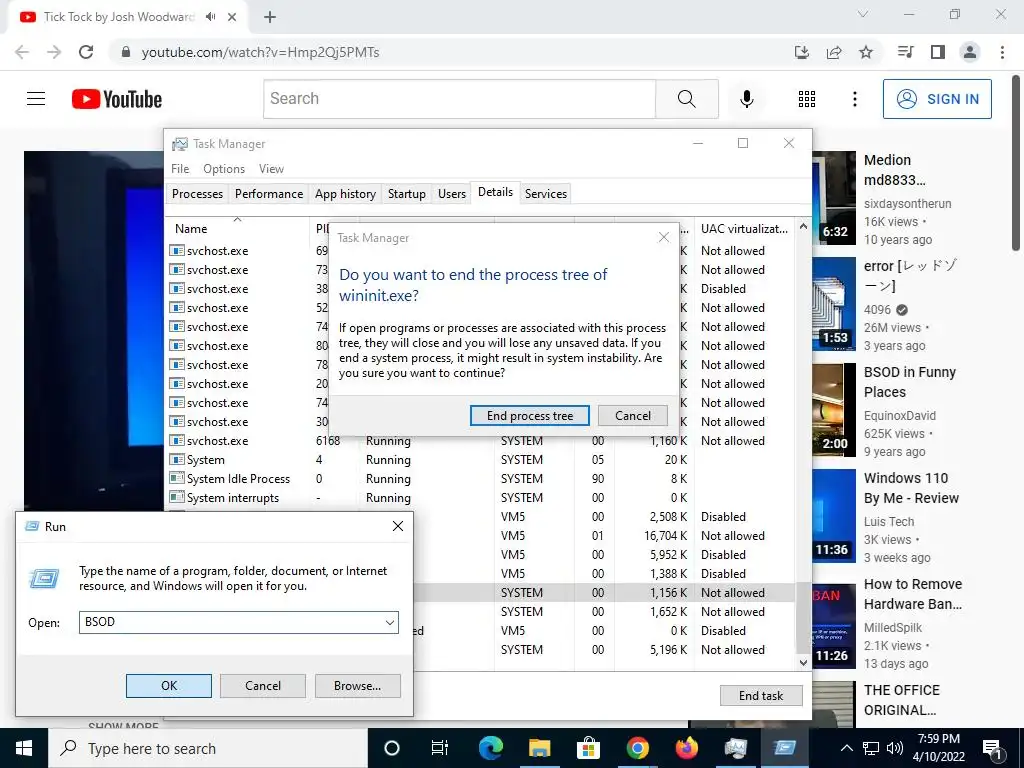Click Task Manager scrollbar up arrow
This screenshot has height=768, width=1024.
pos(803,227)
